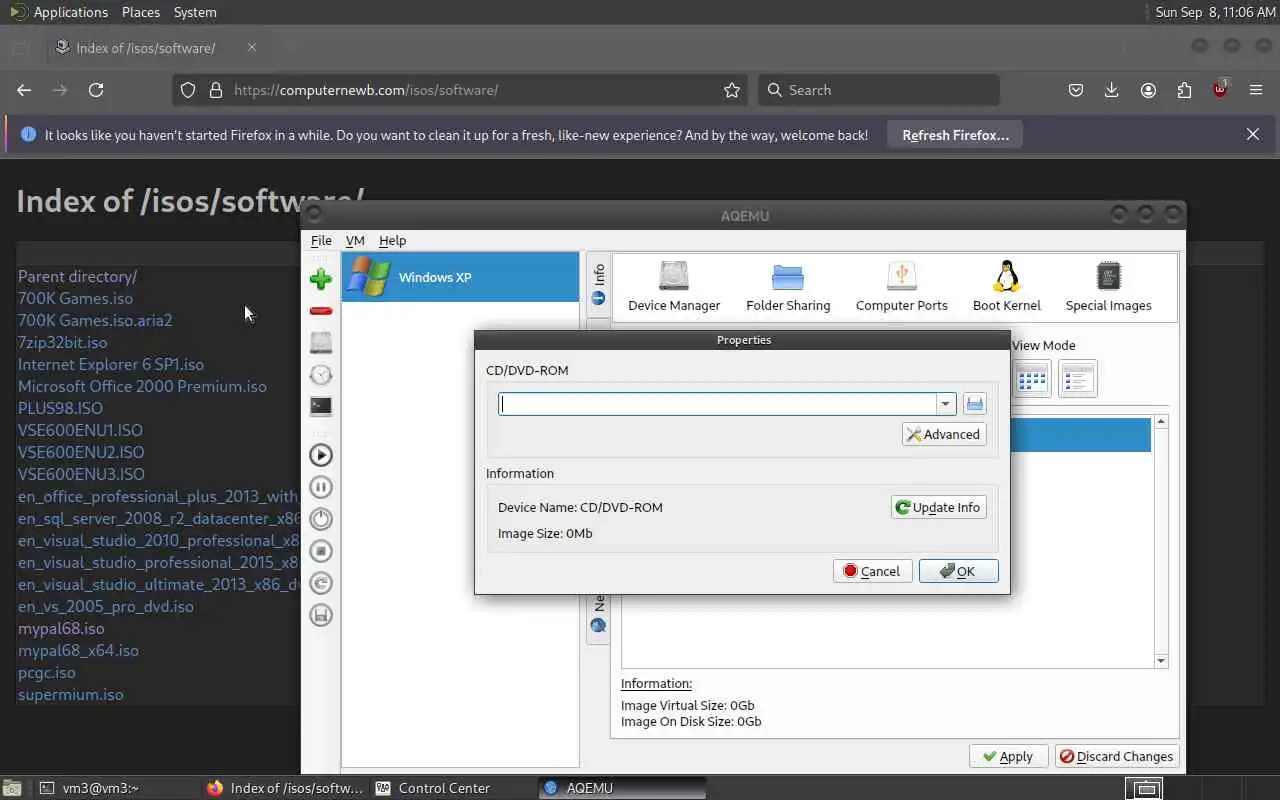Open the Computer Ports section

tap(901, 286)
